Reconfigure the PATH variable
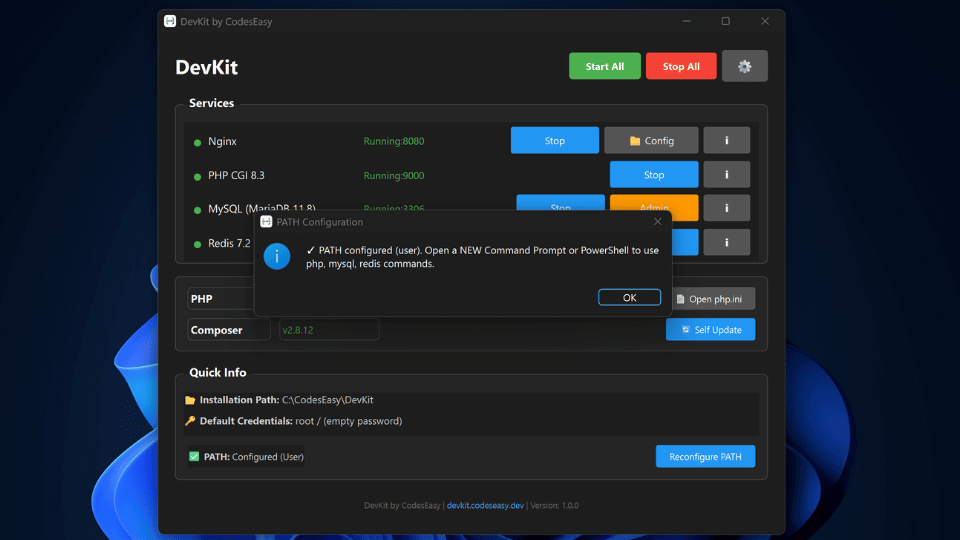The image size is (960, 540). pyautogui.click(x=705, y=457)
